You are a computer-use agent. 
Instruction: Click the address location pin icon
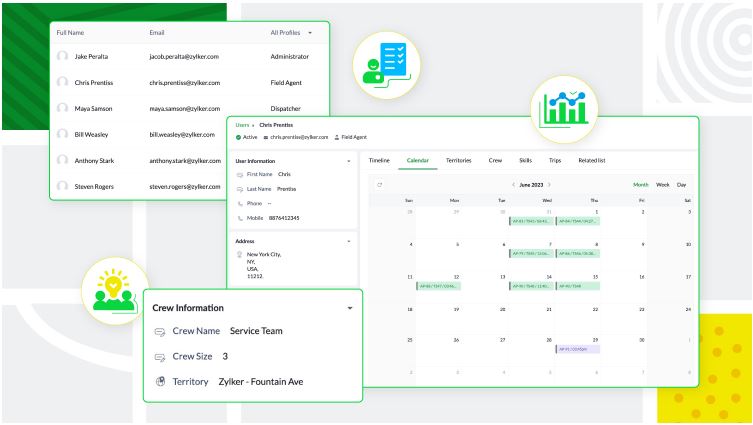240,255
